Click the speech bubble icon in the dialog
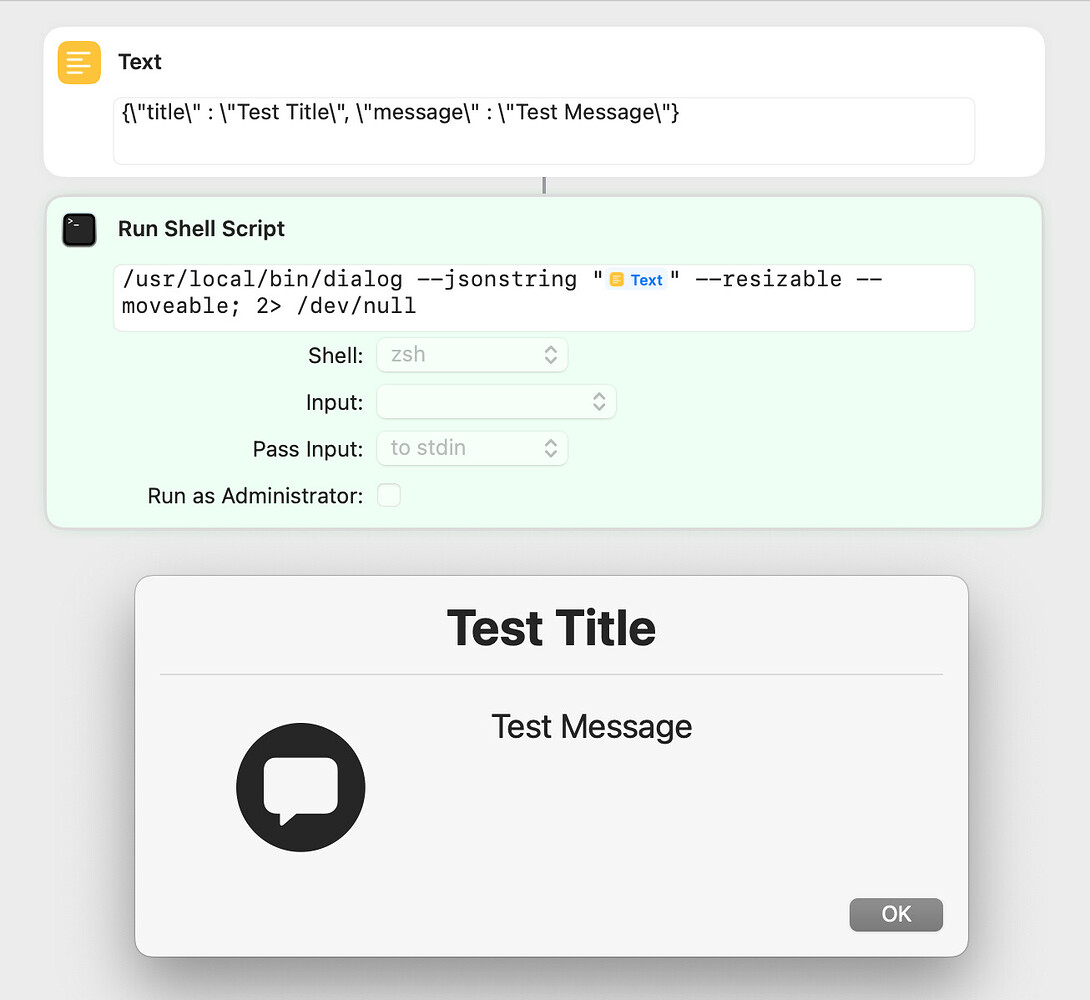 [299, 787]
